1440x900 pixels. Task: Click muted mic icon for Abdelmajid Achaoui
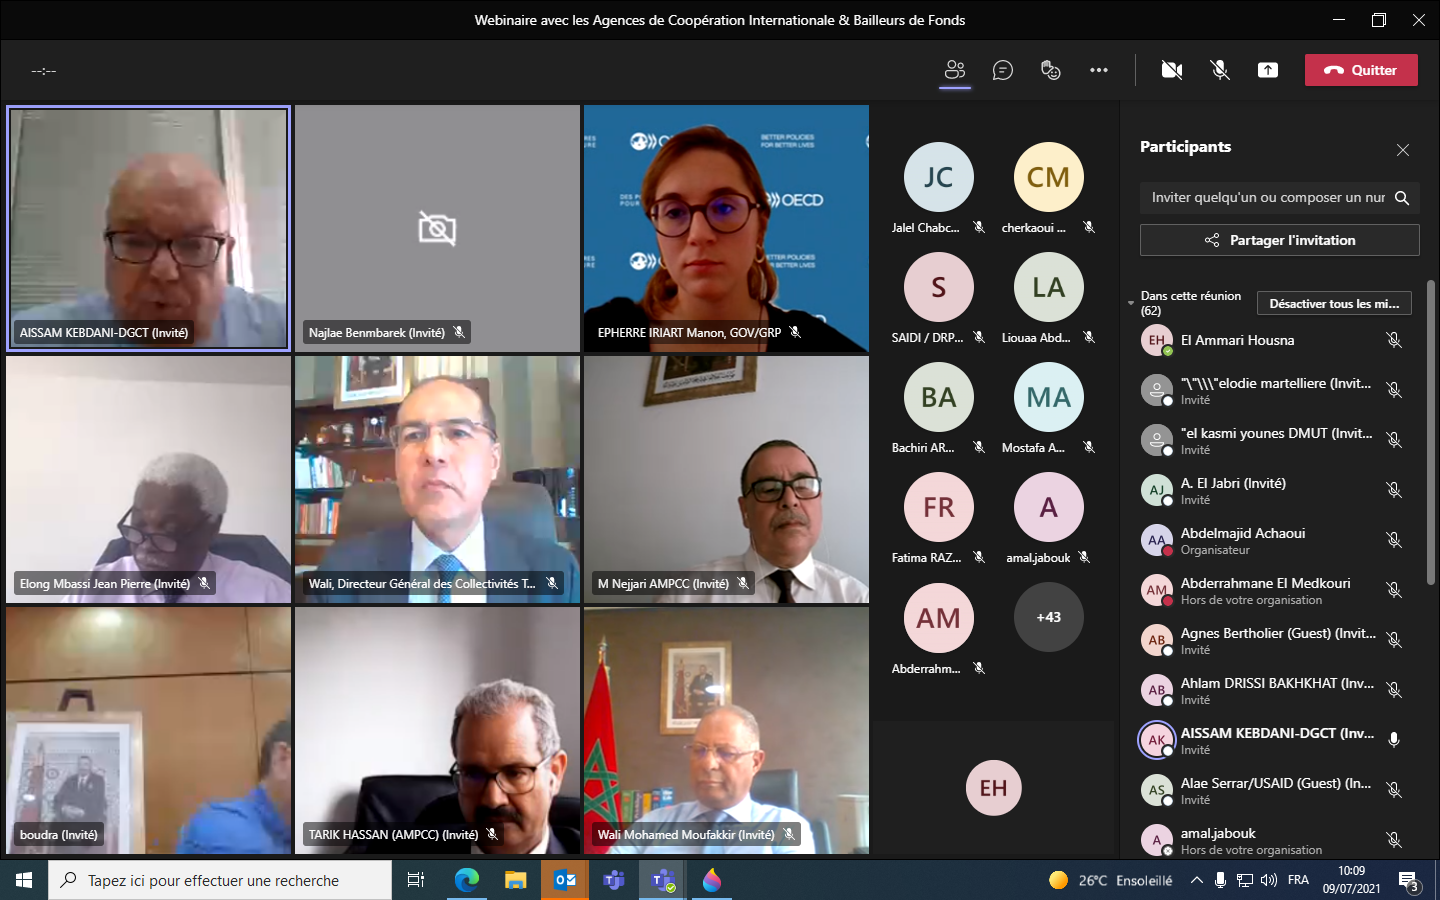(1394, 540)
